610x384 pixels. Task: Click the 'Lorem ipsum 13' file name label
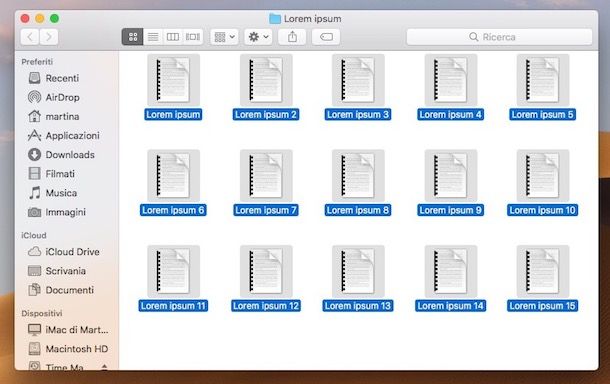pyautogui.click(x=358, y=306)
